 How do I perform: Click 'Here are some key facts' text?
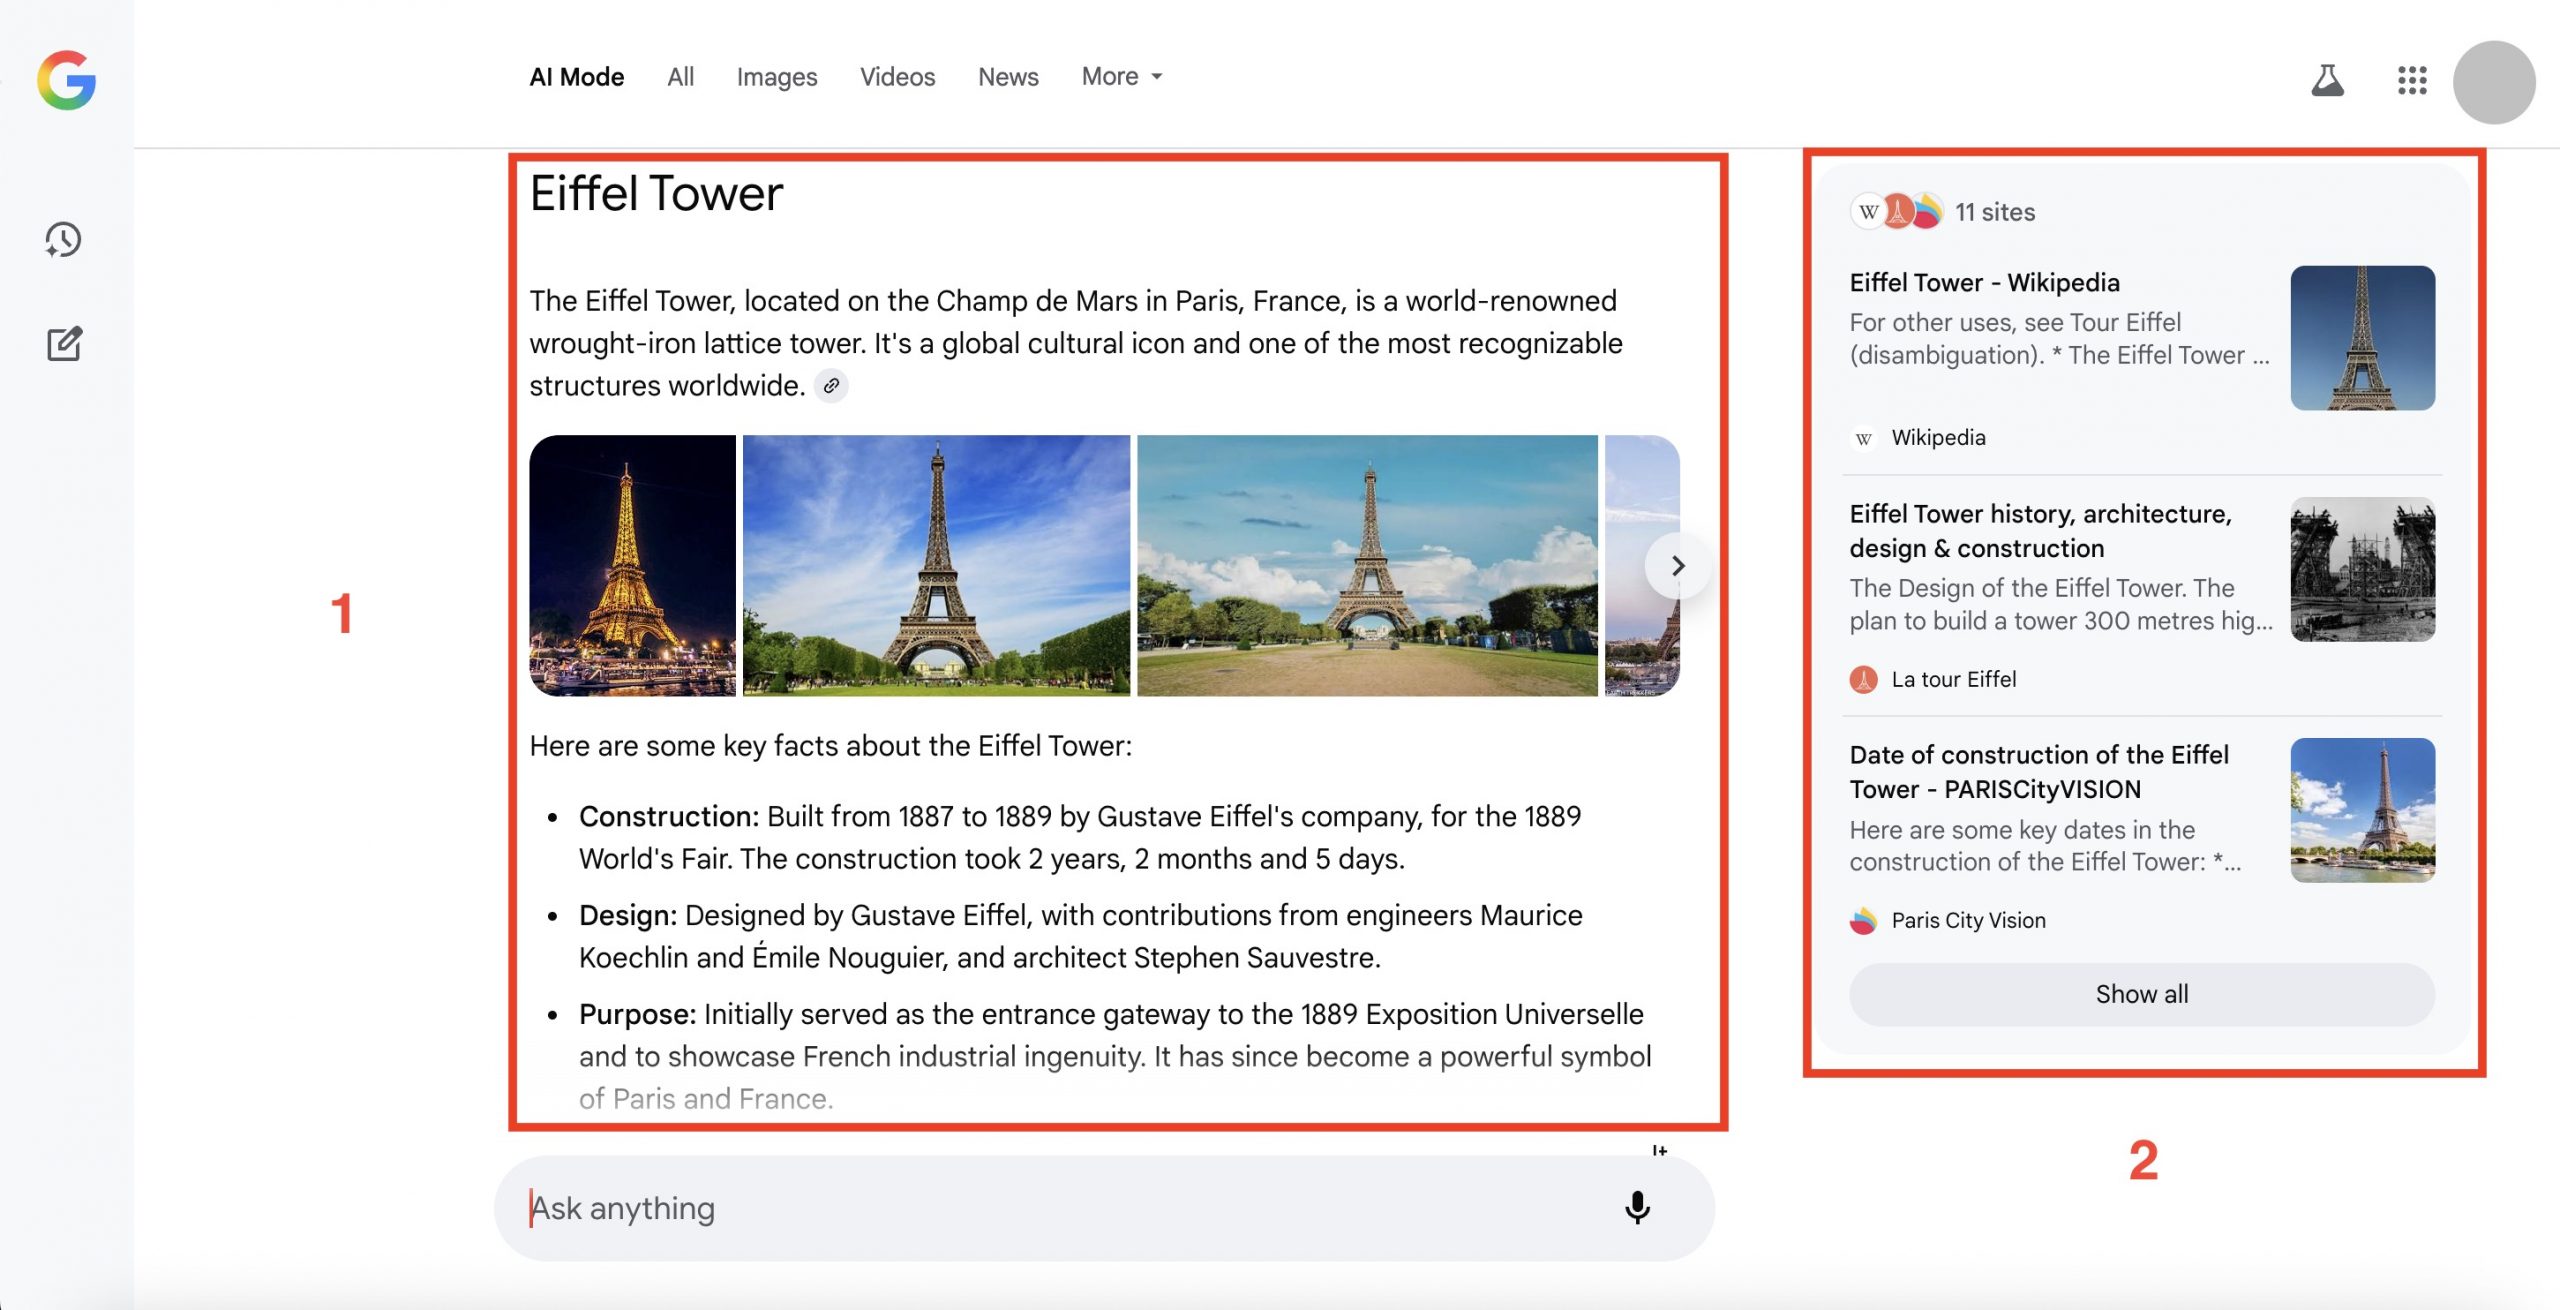coord(830,746)
